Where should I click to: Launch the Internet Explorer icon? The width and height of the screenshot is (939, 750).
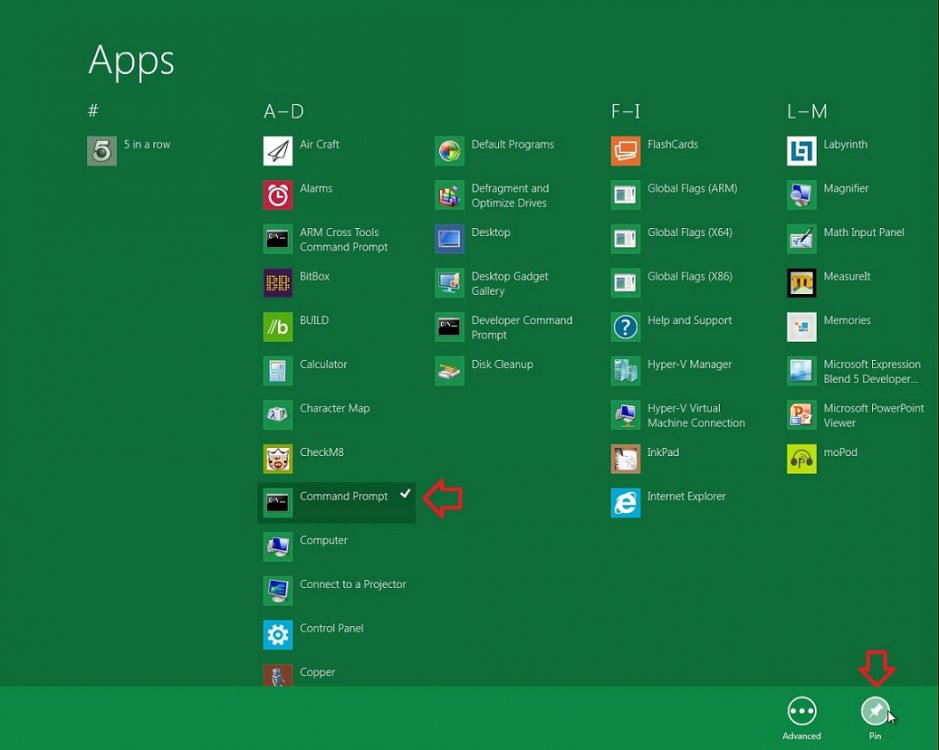click(626, 503)
